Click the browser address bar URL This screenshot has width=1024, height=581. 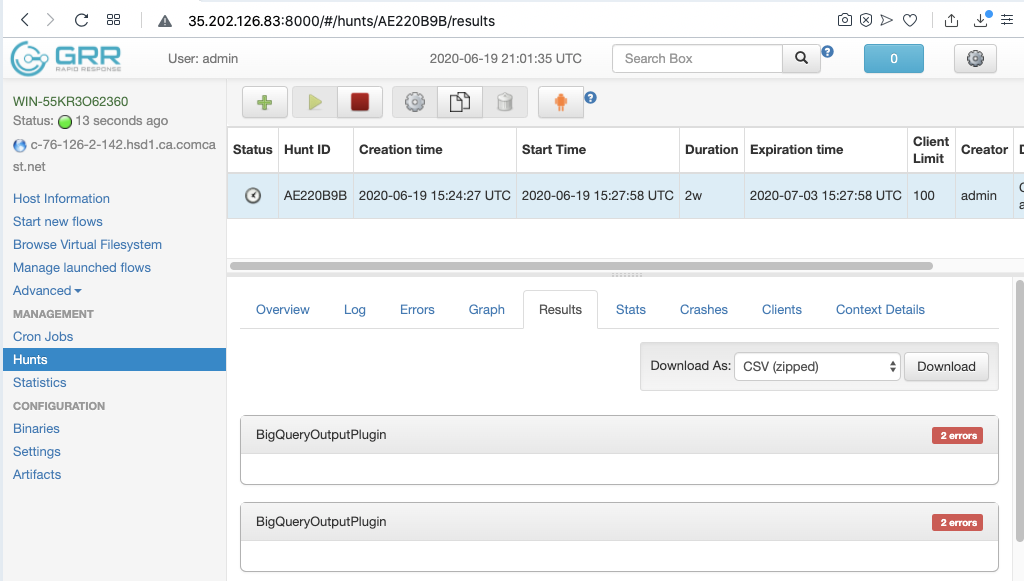click(x=342, y=21)
